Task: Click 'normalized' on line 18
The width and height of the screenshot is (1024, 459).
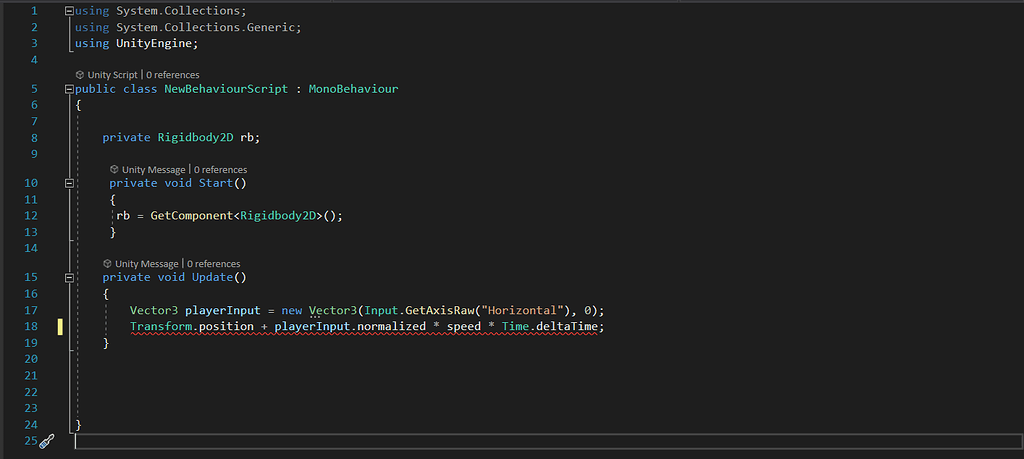Action: click(391, 326)
